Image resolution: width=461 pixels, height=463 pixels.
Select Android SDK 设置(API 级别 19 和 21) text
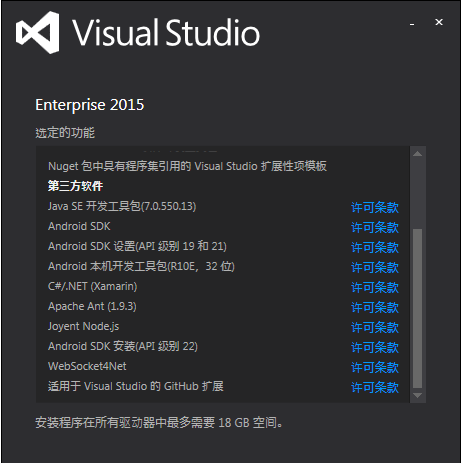coord(137,246)
